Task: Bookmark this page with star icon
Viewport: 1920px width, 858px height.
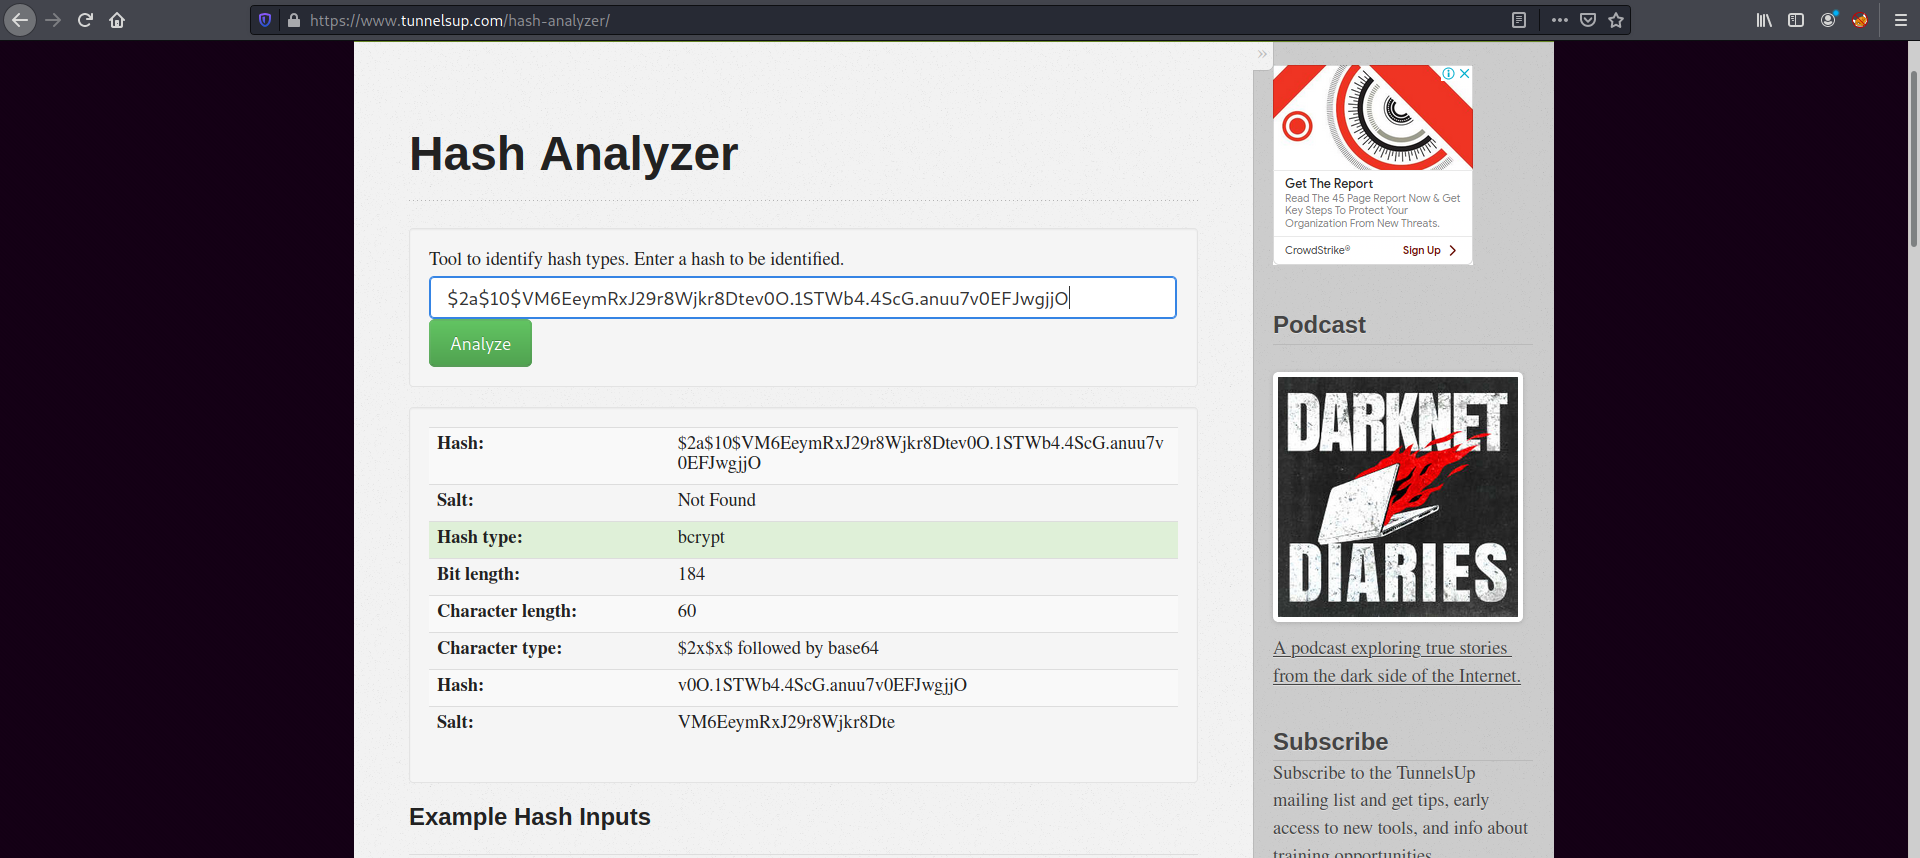Action: pyautogui.click(x=1616, y=20)
